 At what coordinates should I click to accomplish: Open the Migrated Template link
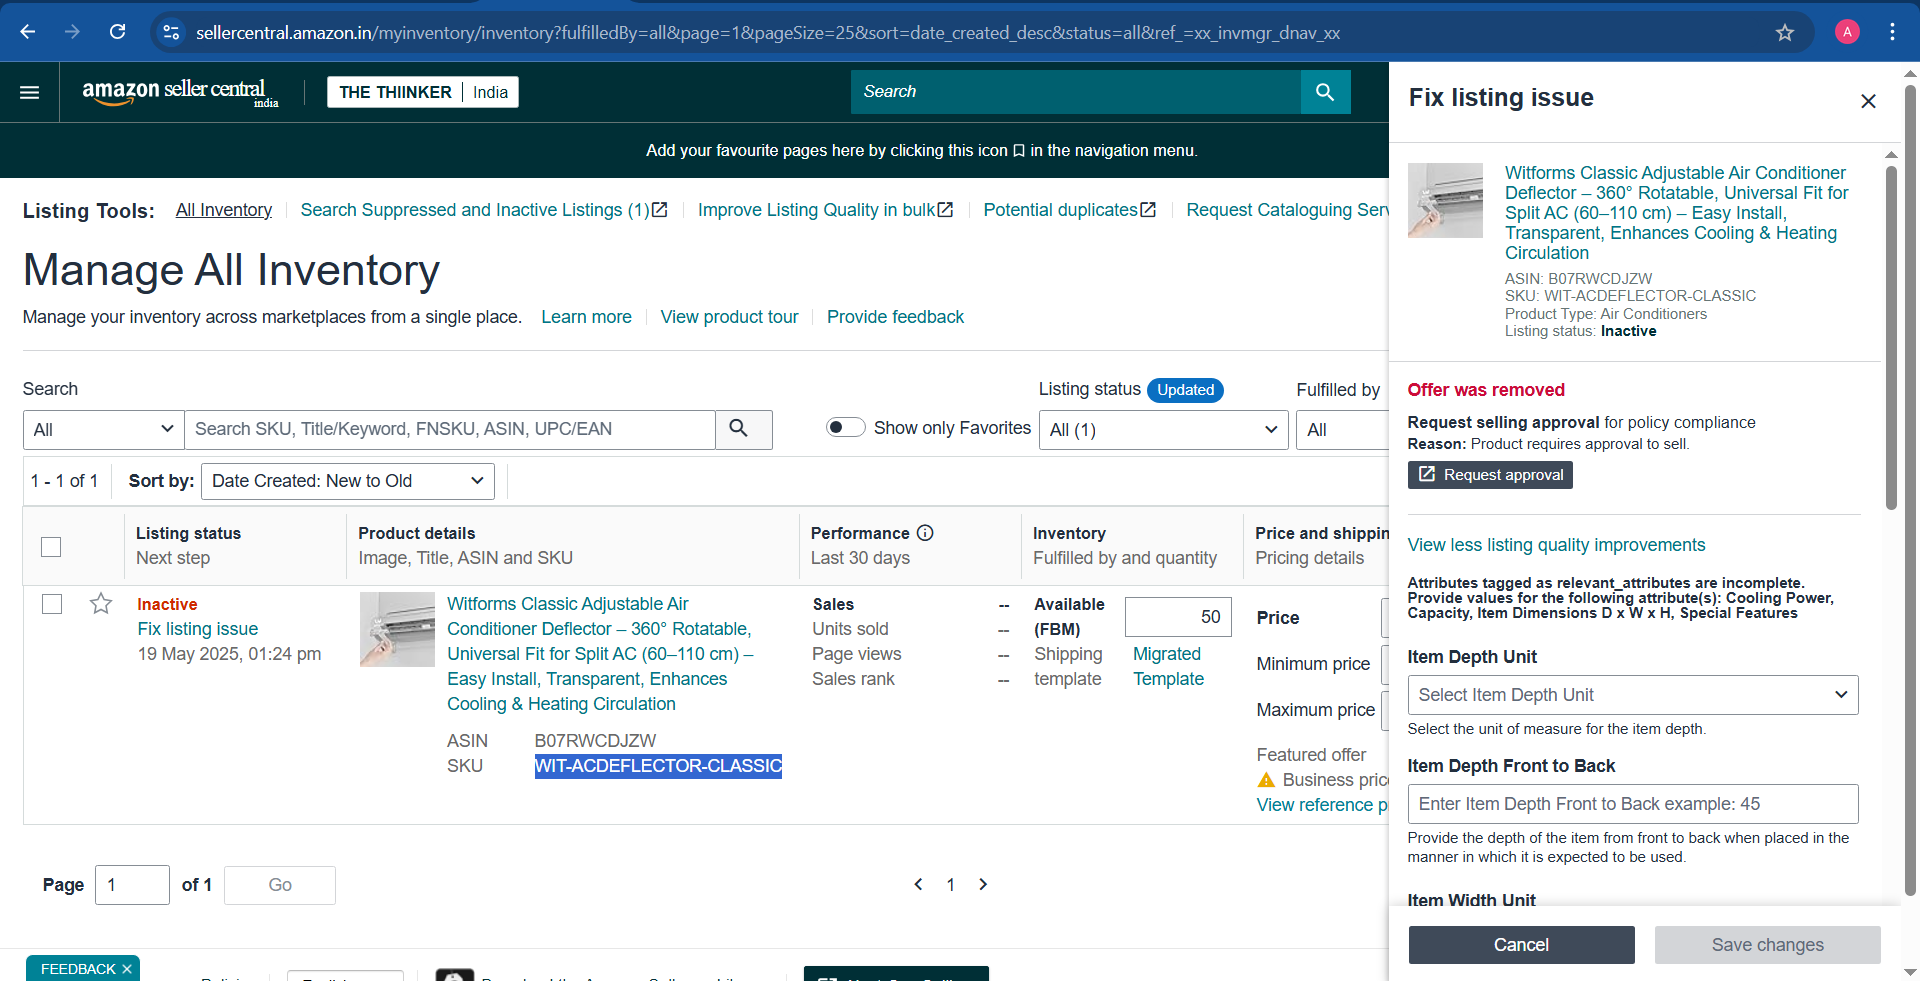pos(1168,666)
